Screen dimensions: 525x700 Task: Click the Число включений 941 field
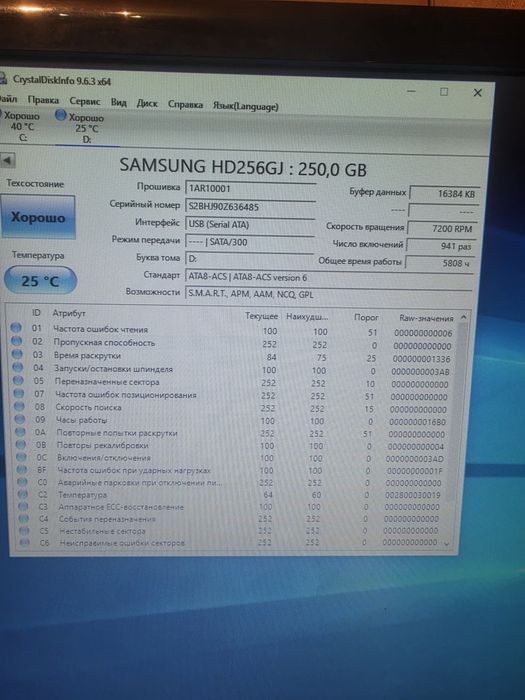pos(441,246)
